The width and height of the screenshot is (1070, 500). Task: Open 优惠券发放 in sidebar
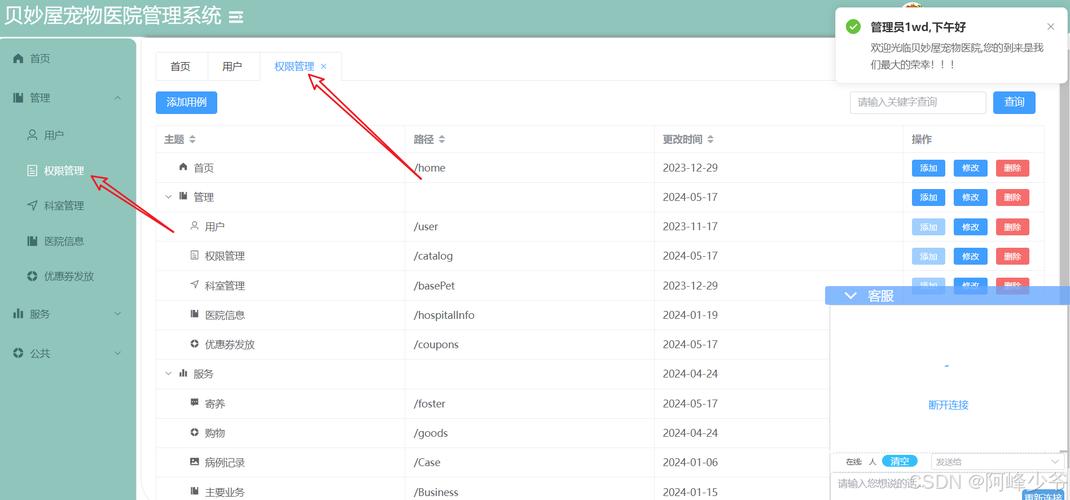[68, 276]
